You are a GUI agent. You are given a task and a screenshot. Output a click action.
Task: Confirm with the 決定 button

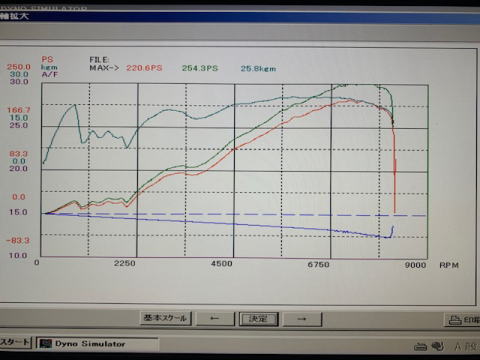pos(258,319)
